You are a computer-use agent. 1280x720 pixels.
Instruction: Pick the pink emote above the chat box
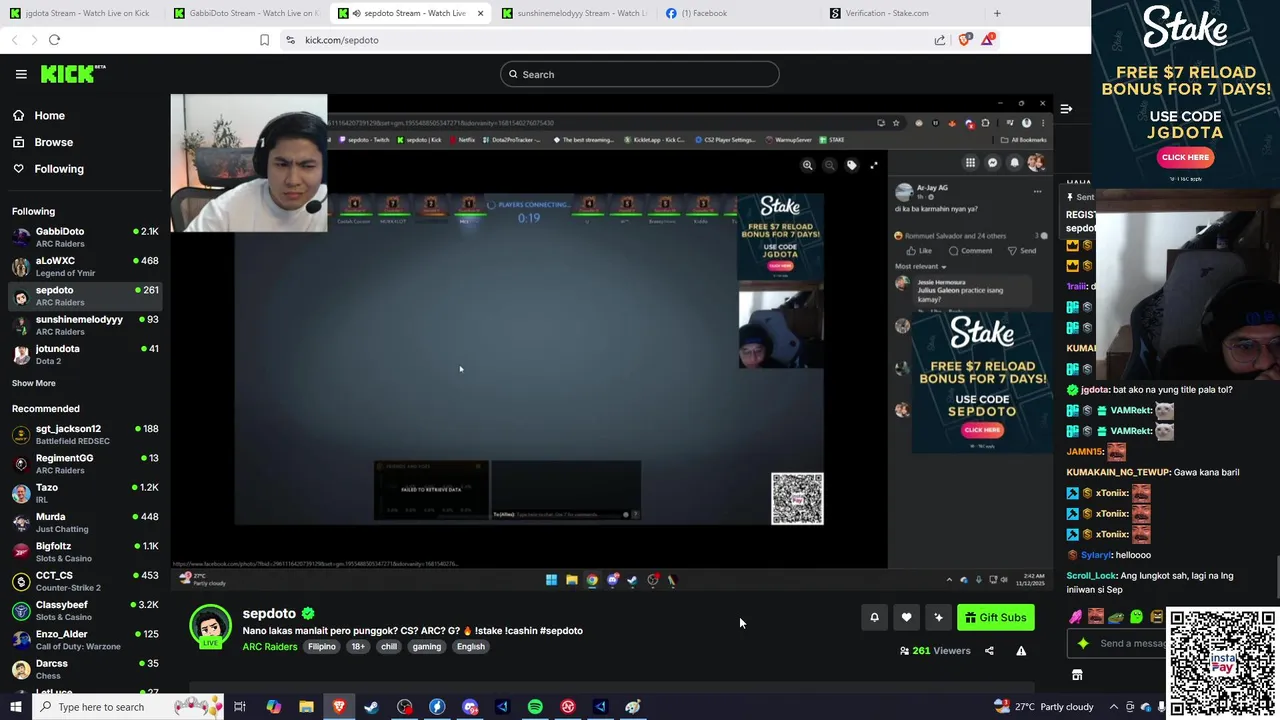pos(1076,617)
